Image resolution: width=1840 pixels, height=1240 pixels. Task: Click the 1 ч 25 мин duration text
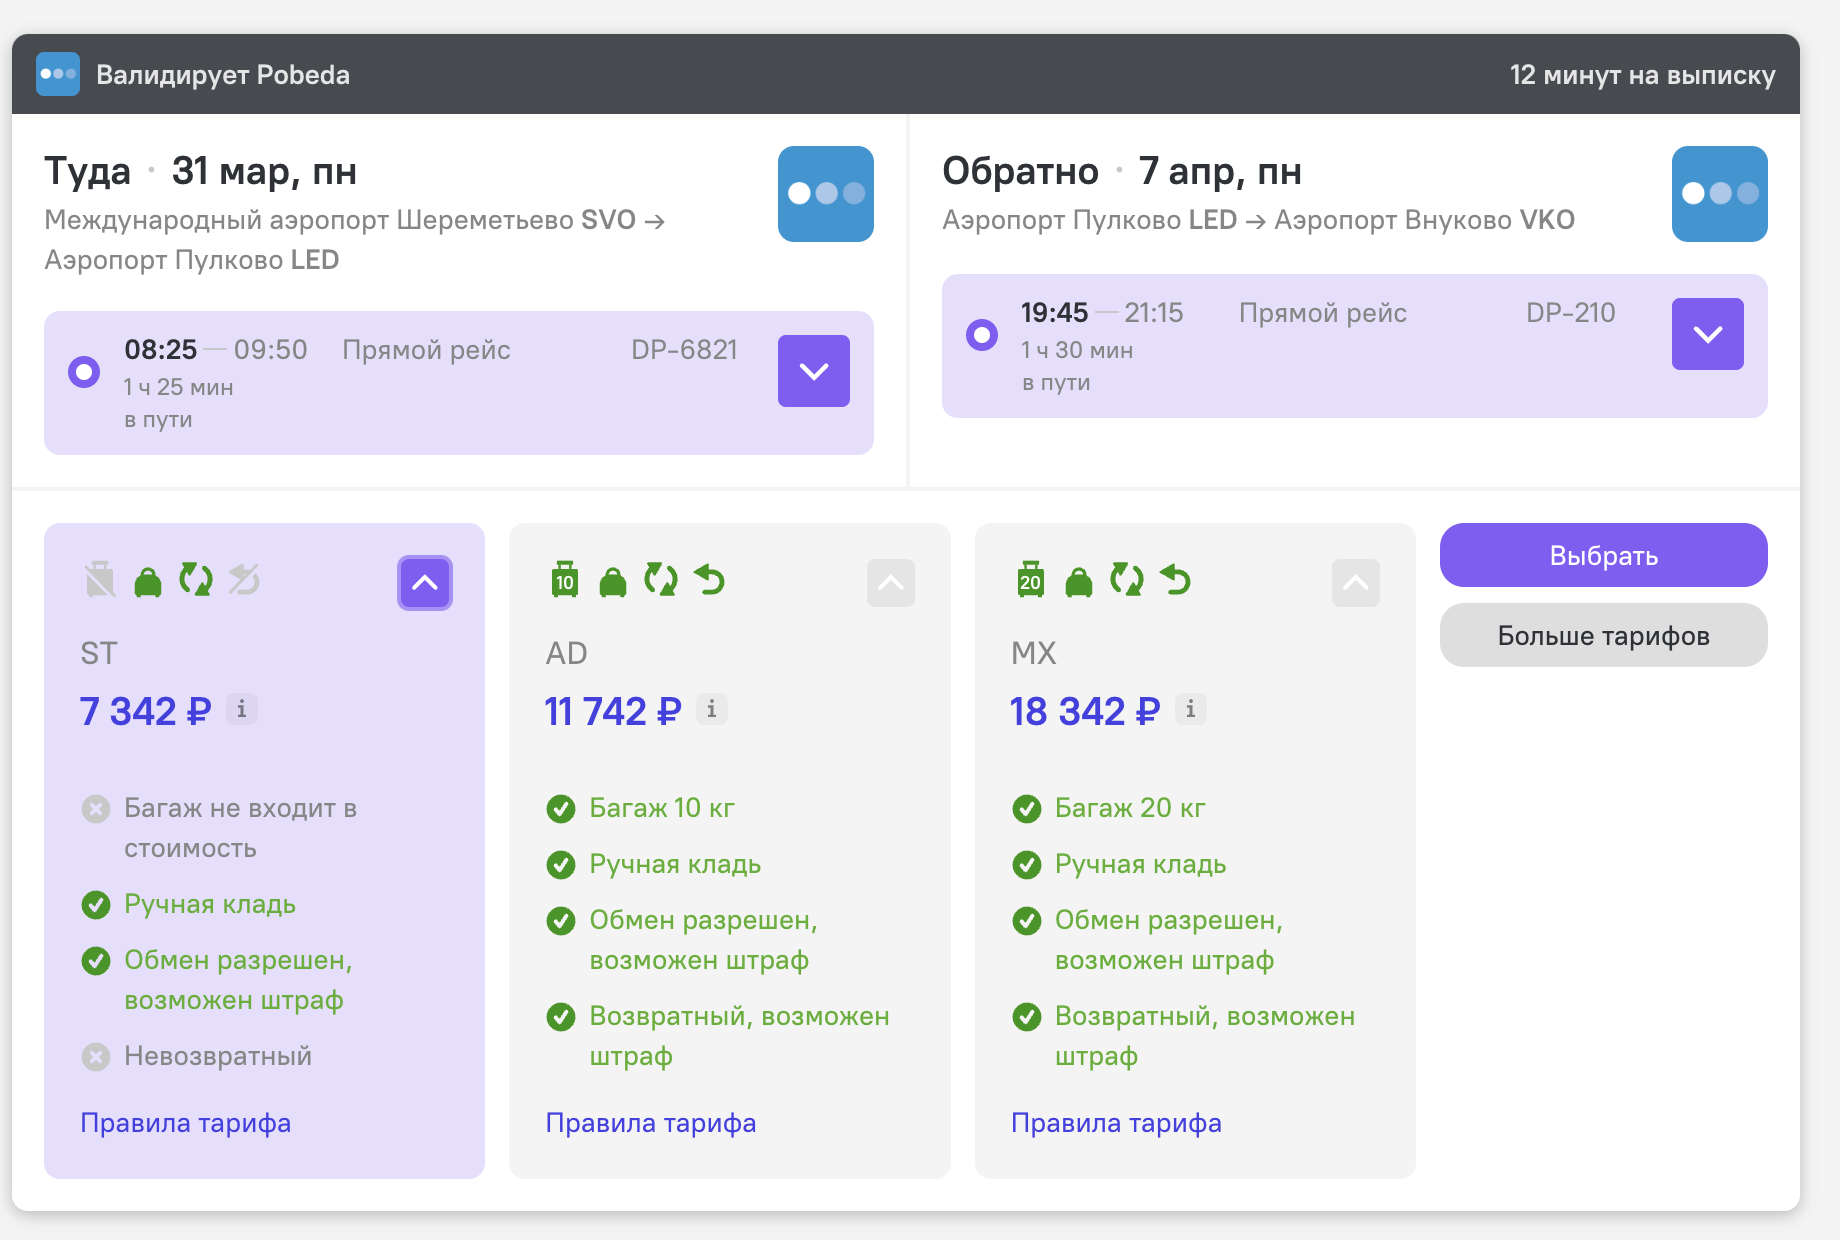coord(179,387)
